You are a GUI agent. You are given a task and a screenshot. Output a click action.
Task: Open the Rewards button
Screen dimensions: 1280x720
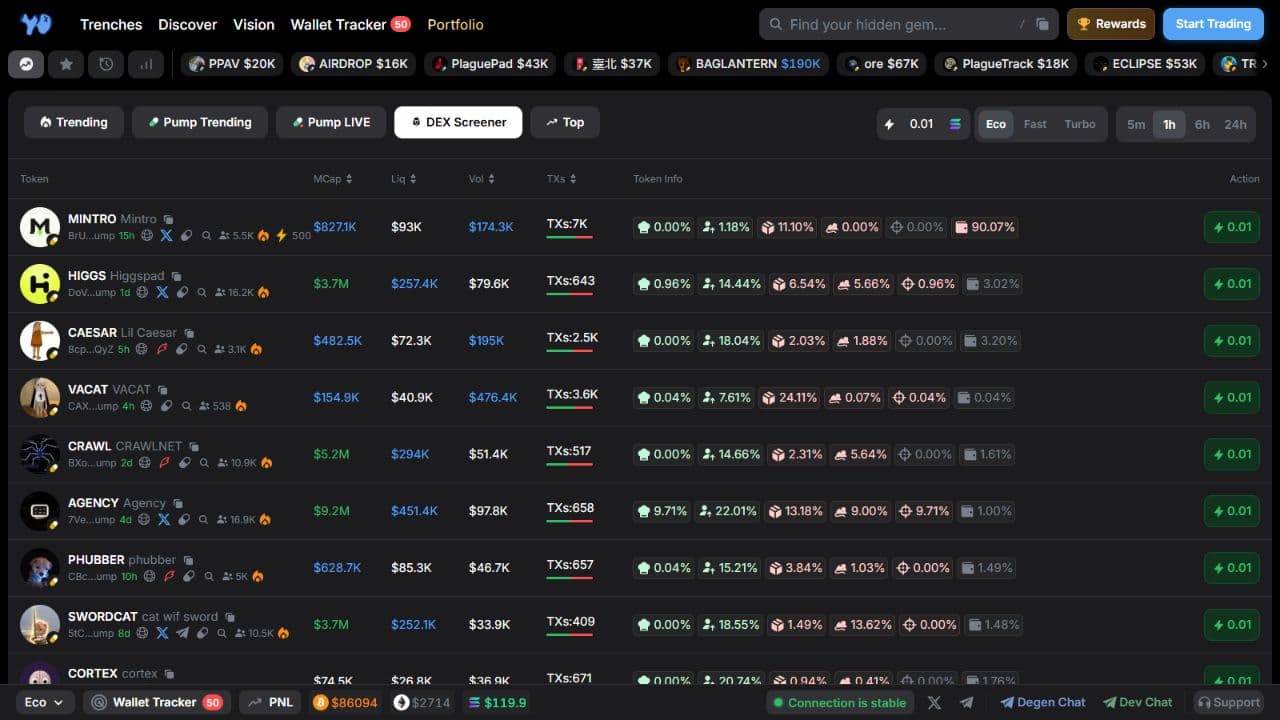[x=1111, y=24]
